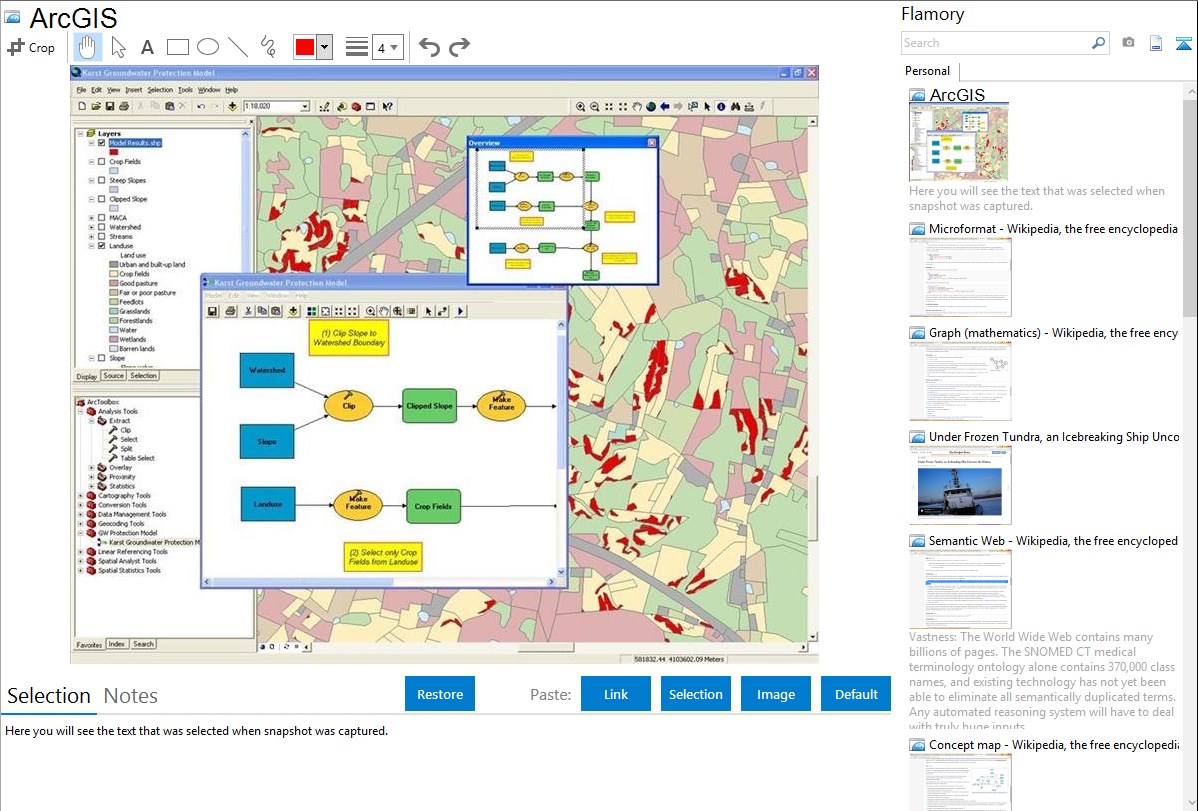Enable the Streams layer checkbox
The image size is (1198, 811).
pyautogui.click(x=102, y=236)
